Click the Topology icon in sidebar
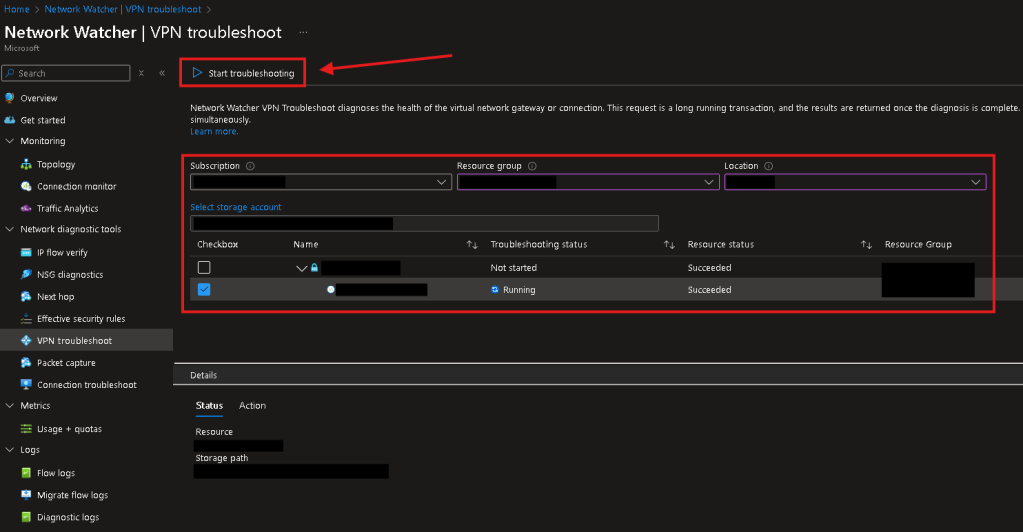This screenshot has height=532, width=1023. coord(27,164)
